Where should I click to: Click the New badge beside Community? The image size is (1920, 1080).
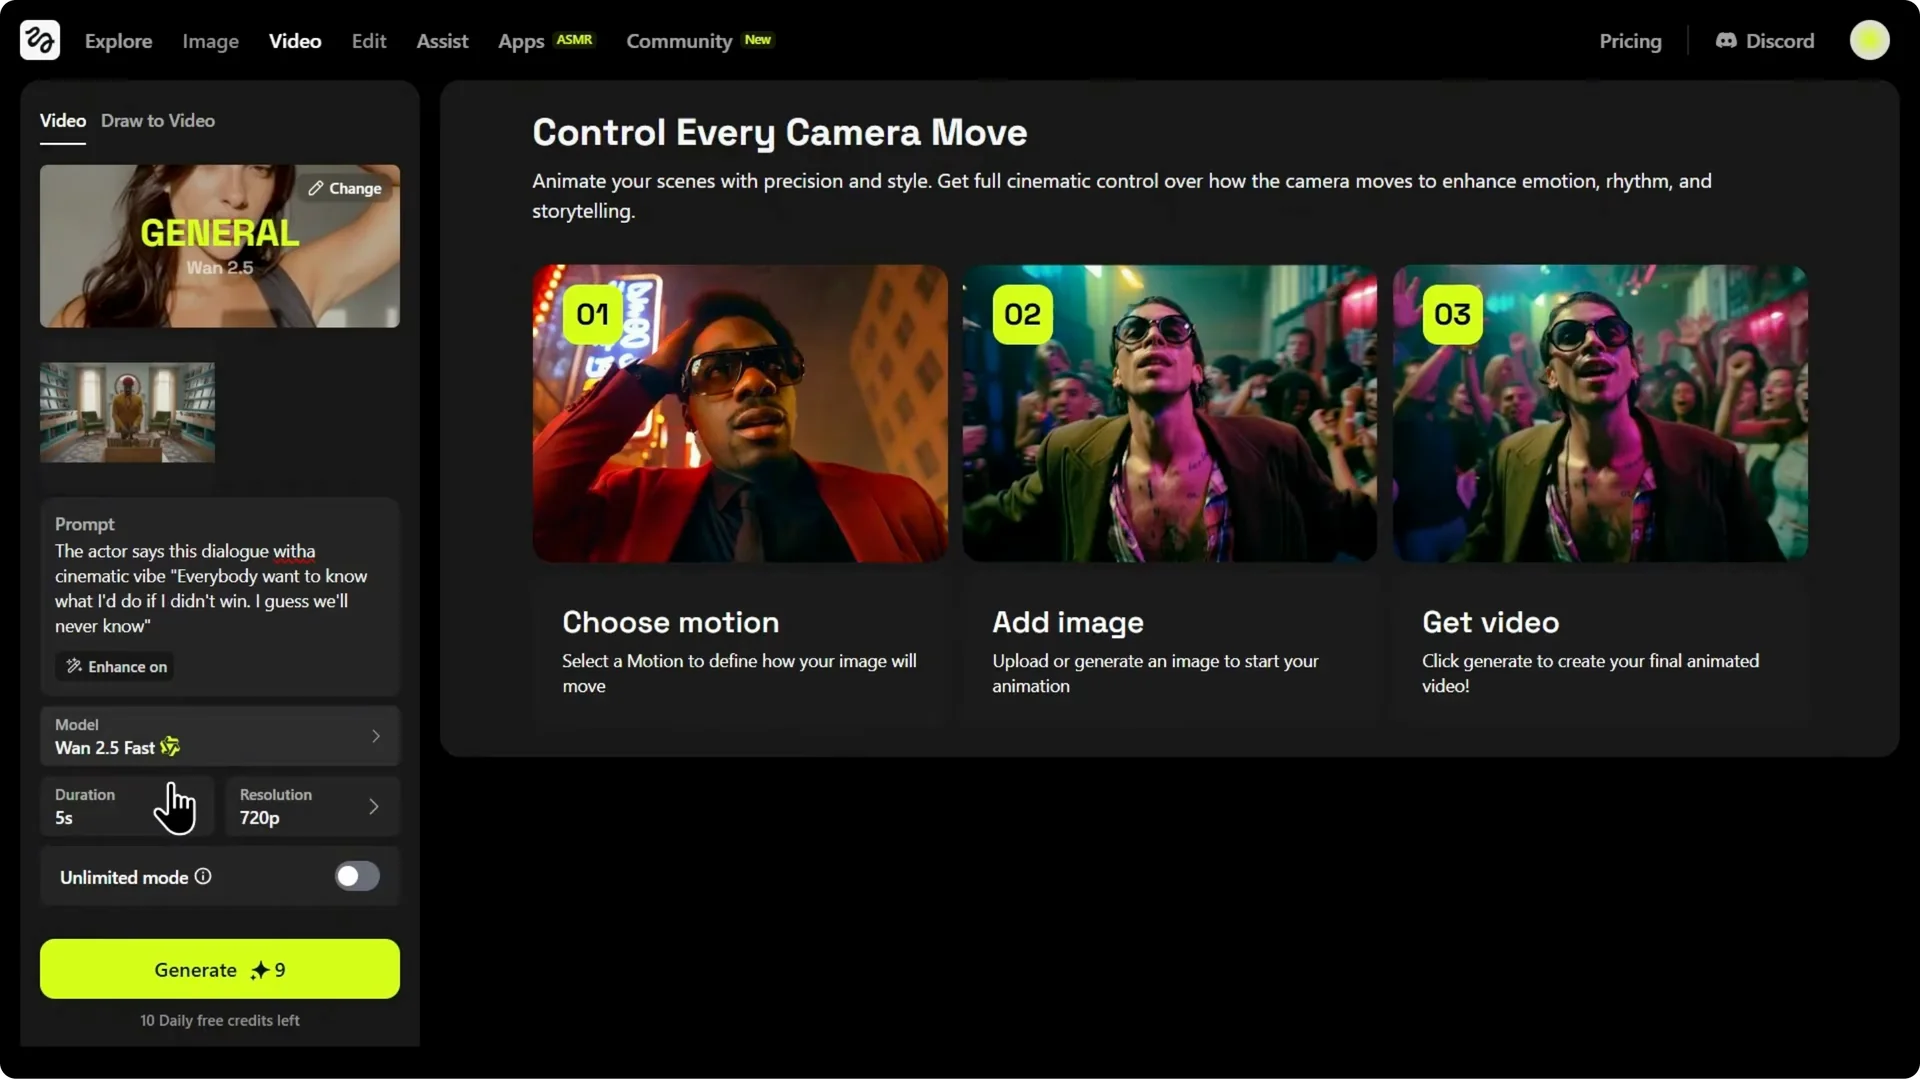click(x=759, y=39)
